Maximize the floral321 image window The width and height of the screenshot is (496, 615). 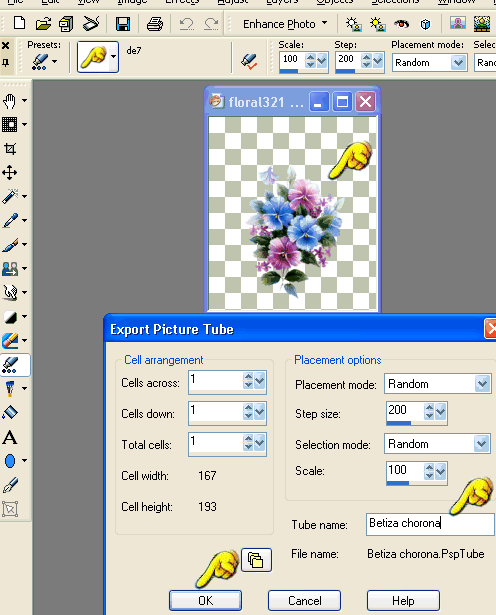(342, 102)
